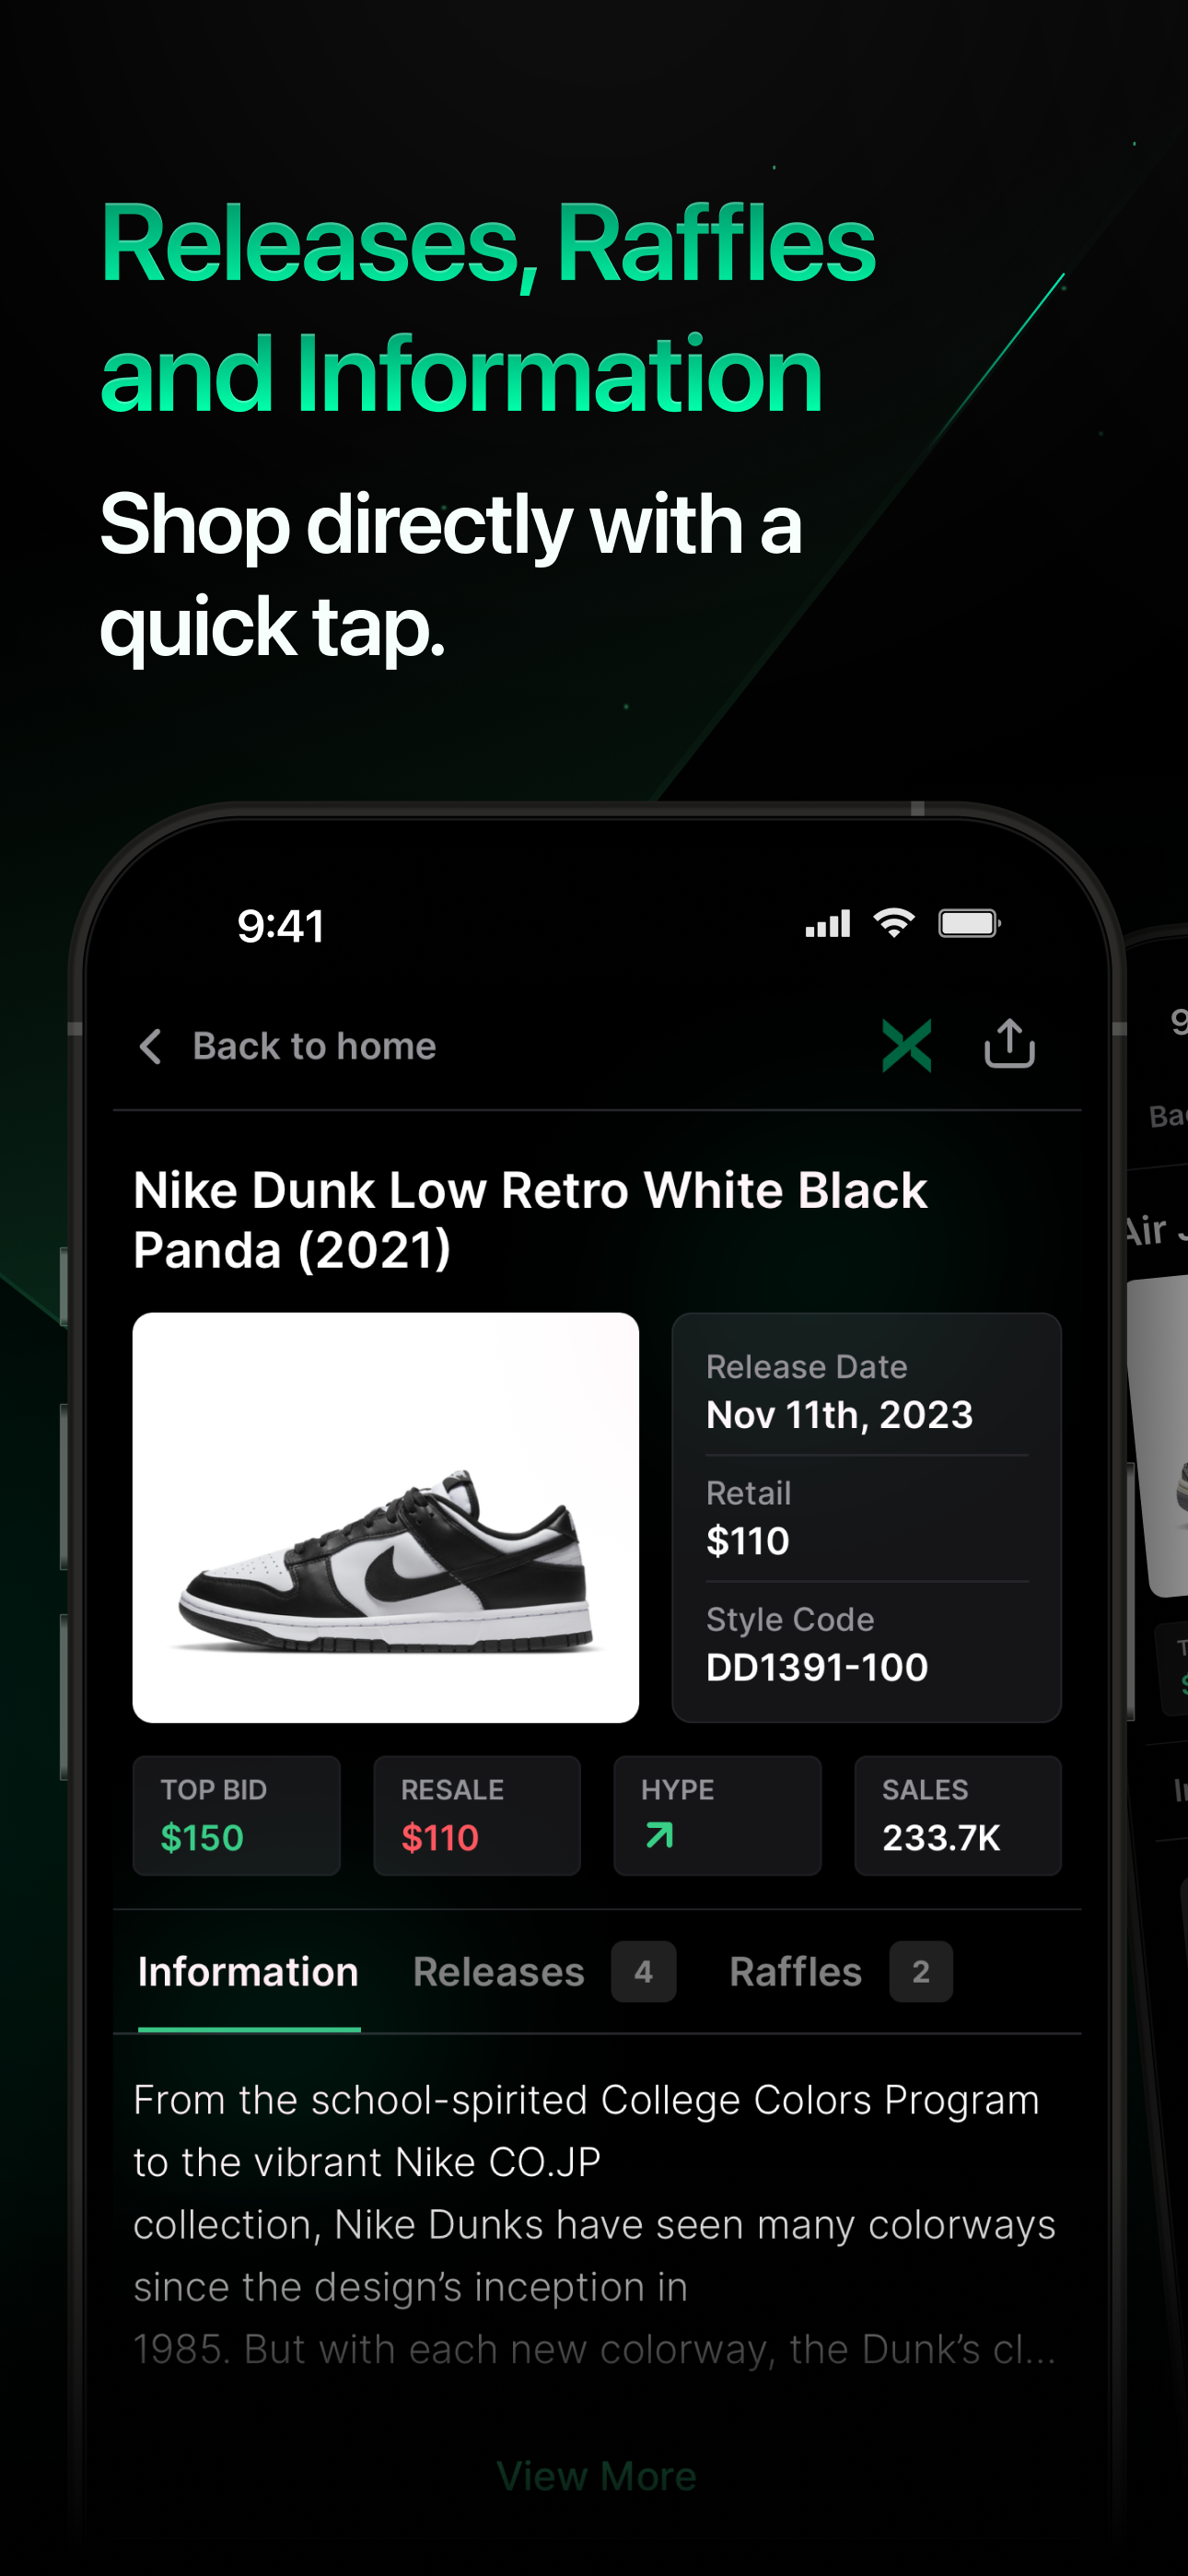
Task: Select the Sales 233.7K card
Action: pyautogui.click(x=957, y=1815)
